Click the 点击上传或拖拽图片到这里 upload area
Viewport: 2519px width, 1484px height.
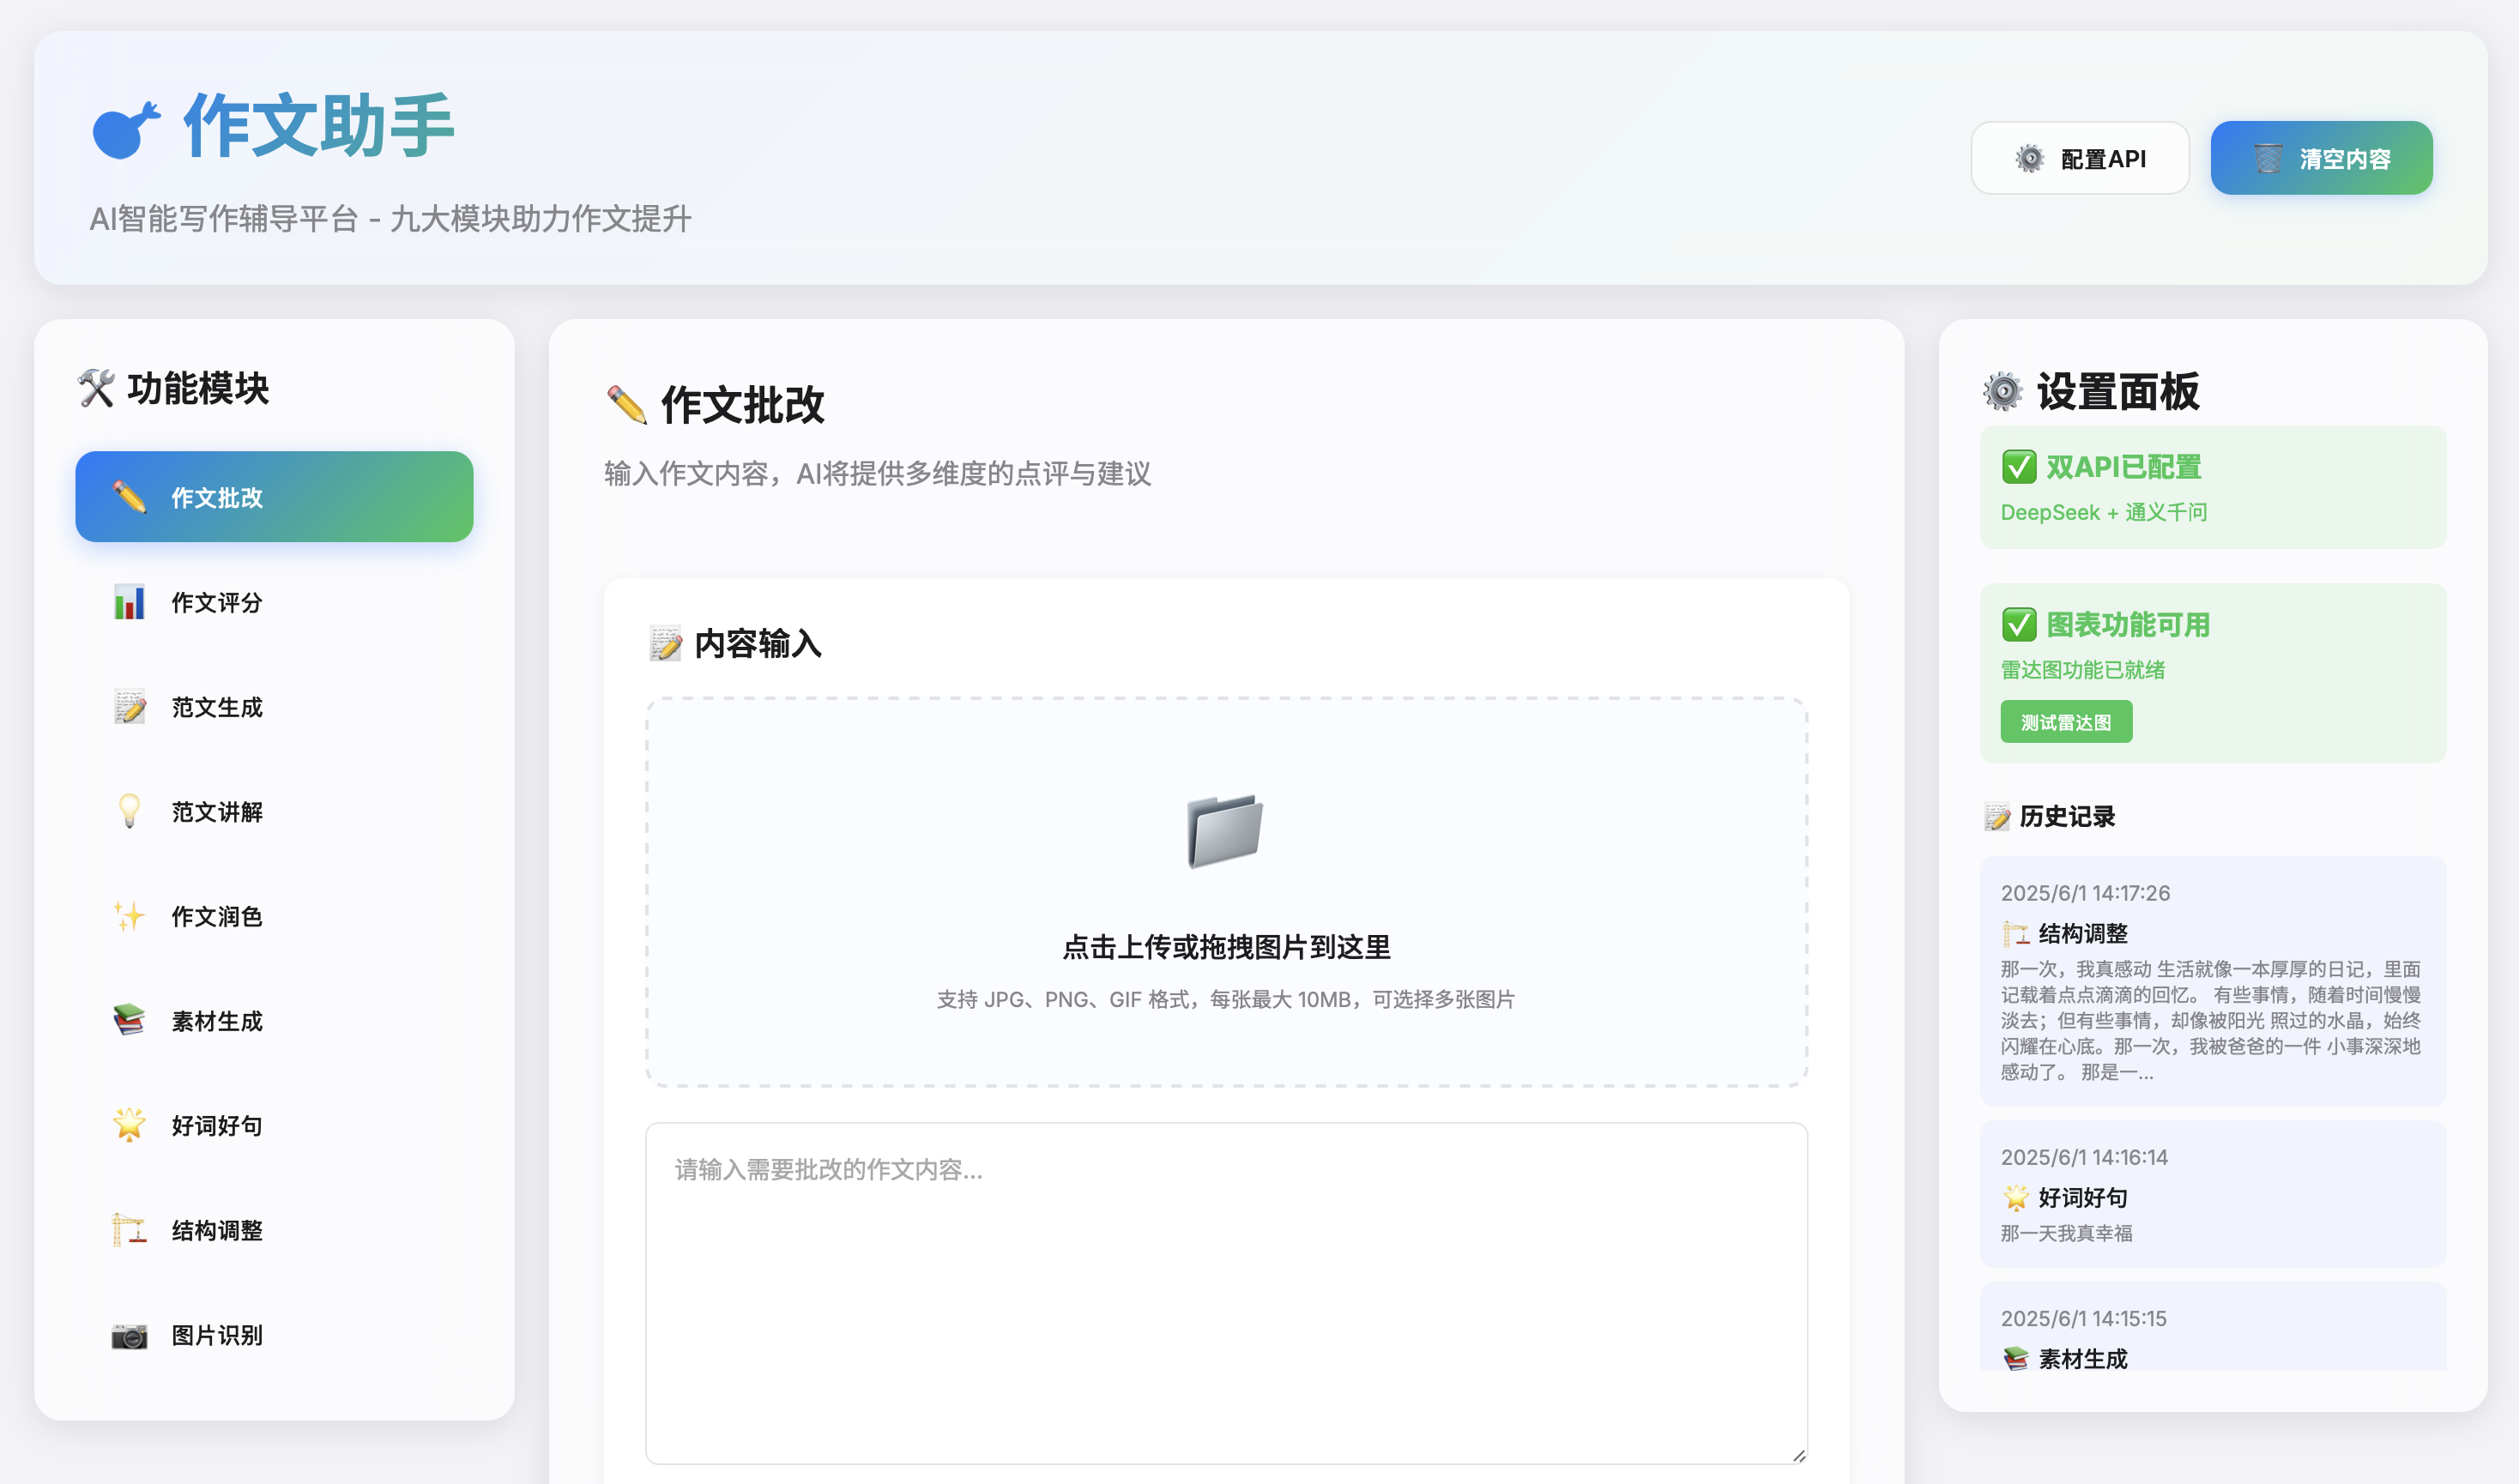coord(1226,892)
